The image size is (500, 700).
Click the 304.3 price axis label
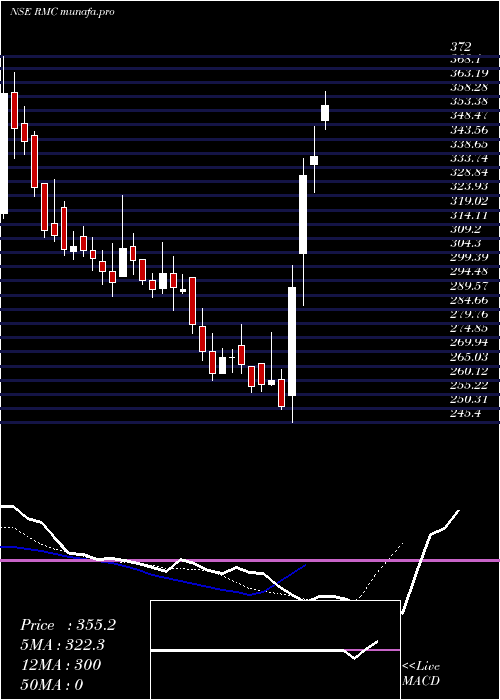click(466, 243)
